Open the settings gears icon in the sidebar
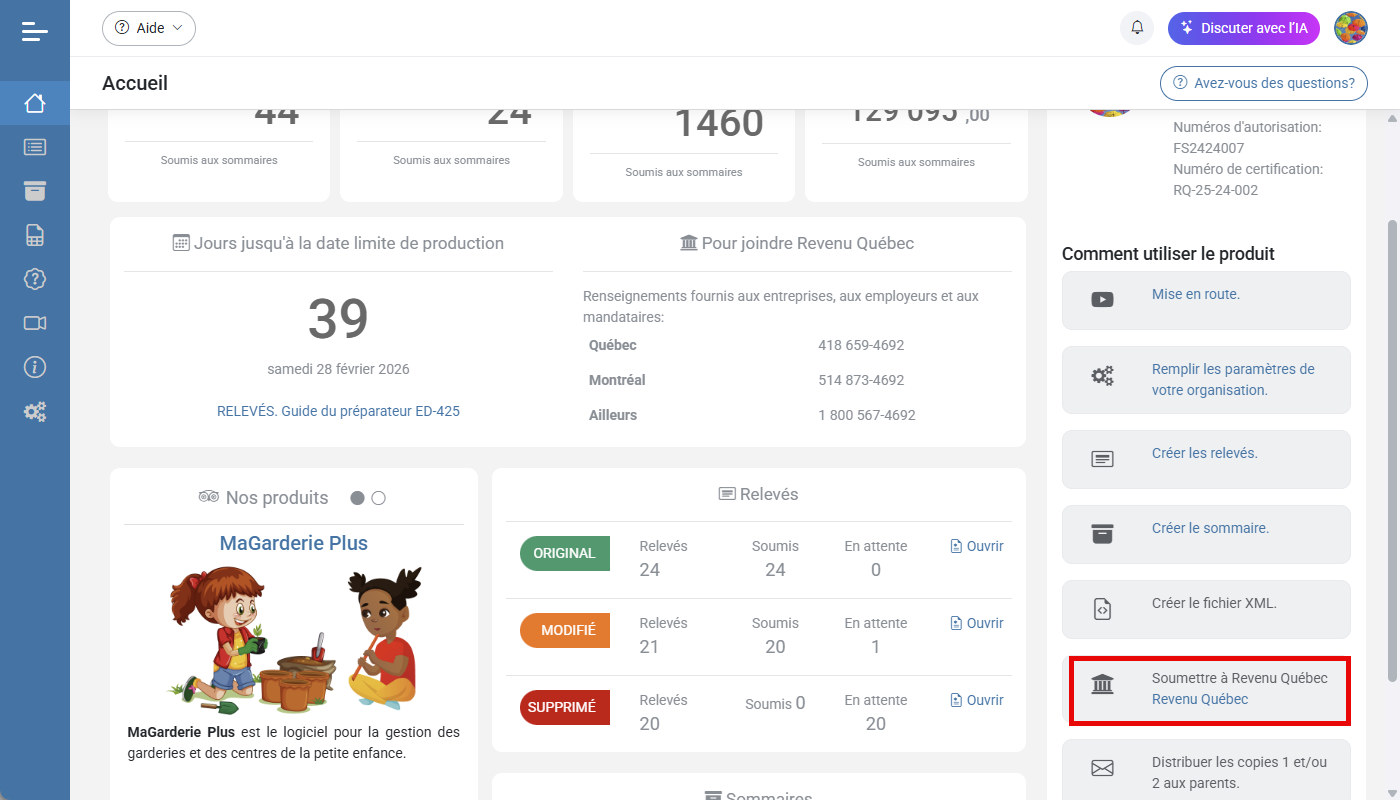1400x800 pixels. (x=34, y=410)
